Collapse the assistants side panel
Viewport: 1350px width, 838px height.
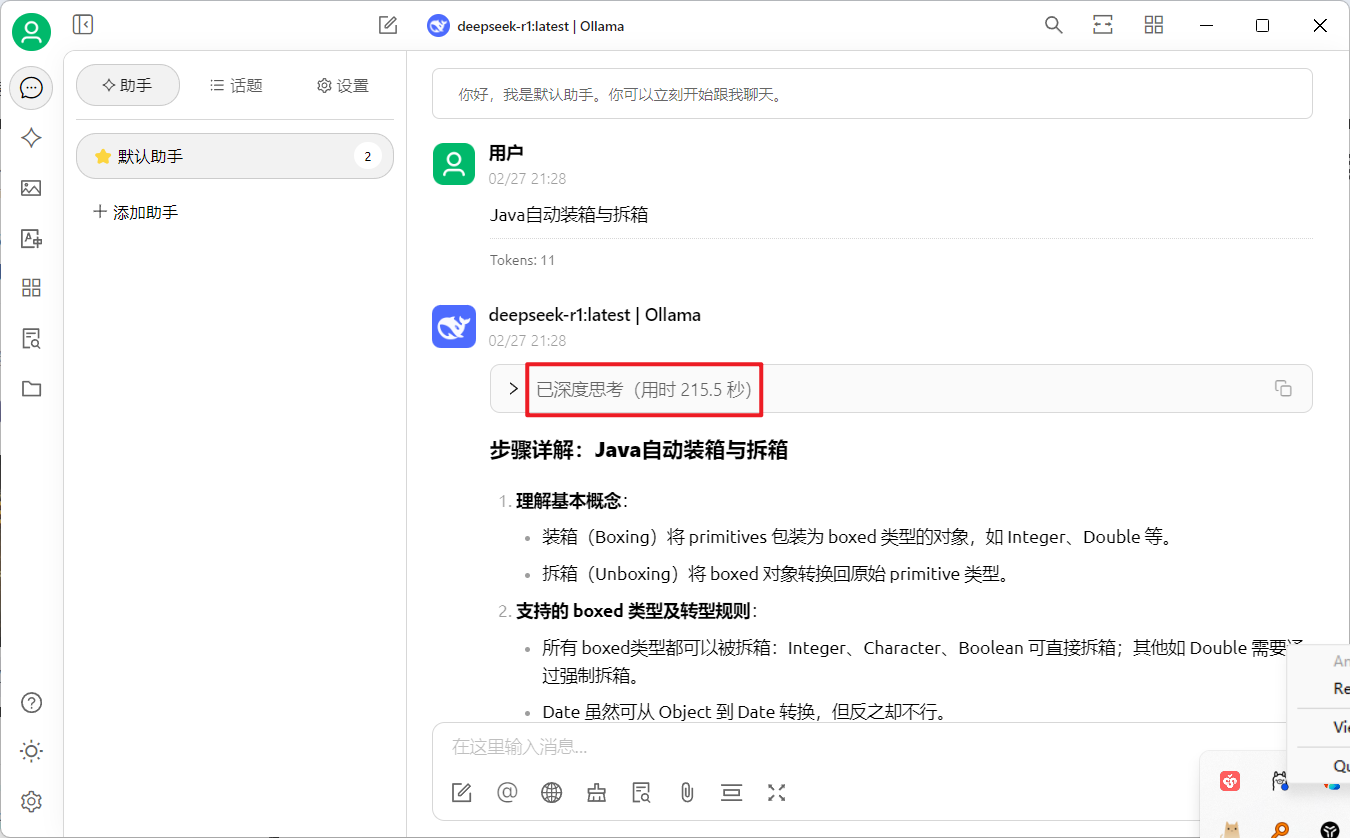point(83,25)
